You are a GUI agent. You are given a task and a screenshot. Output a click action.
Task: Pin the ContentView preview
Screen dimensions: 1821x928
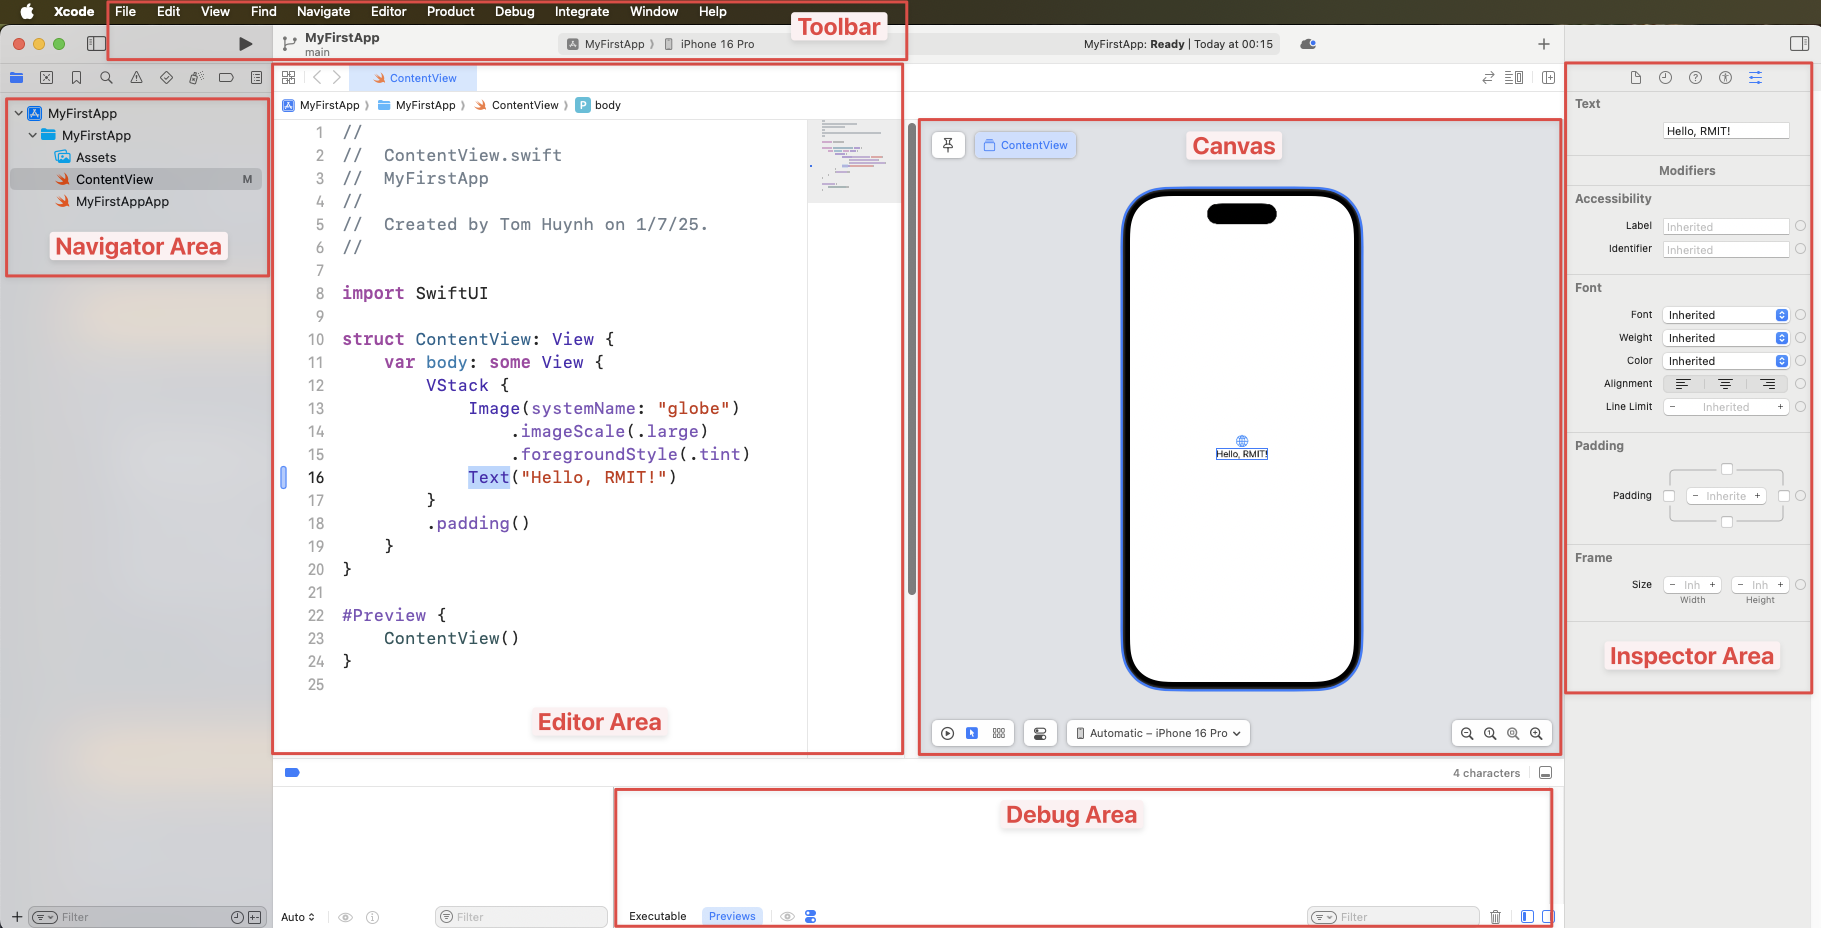[x=947, y=144]
